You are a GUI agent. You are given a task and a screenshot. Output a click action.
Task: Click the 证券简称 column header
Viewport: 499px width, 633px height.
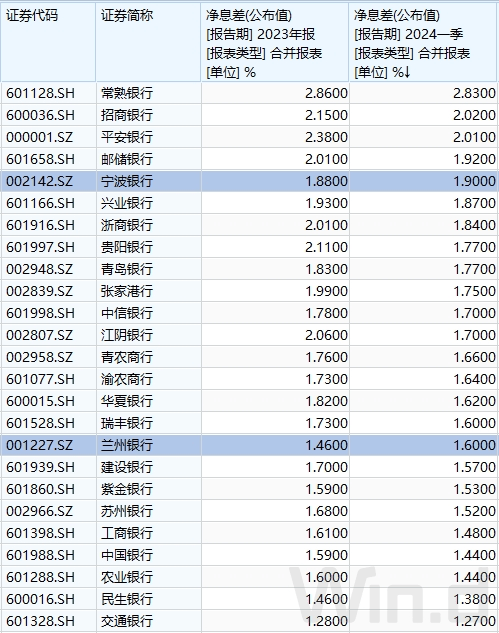[149, 42]
